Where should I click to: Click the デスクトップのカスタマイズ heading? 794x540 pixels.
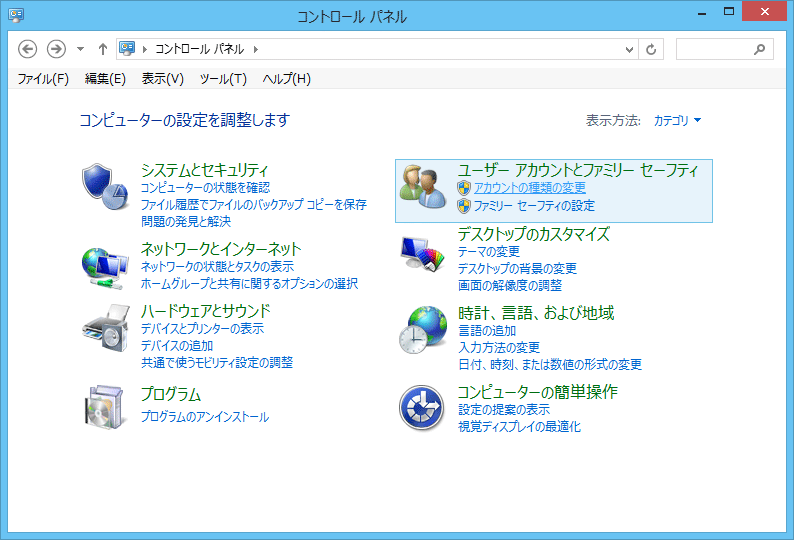tap(534, 234)
